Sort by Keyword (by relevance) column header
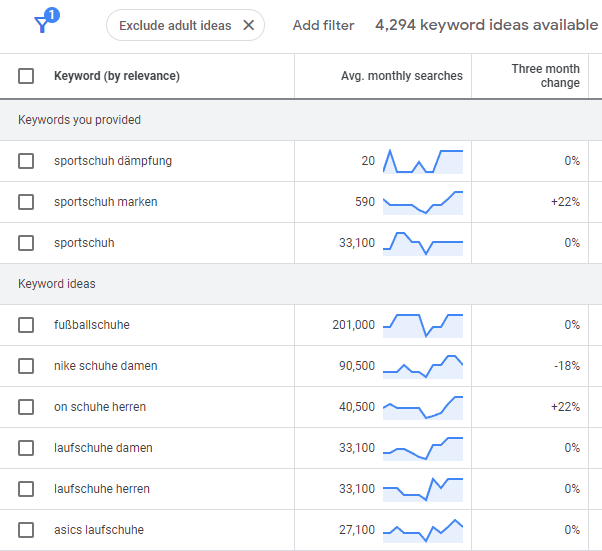 click(117, 76)
